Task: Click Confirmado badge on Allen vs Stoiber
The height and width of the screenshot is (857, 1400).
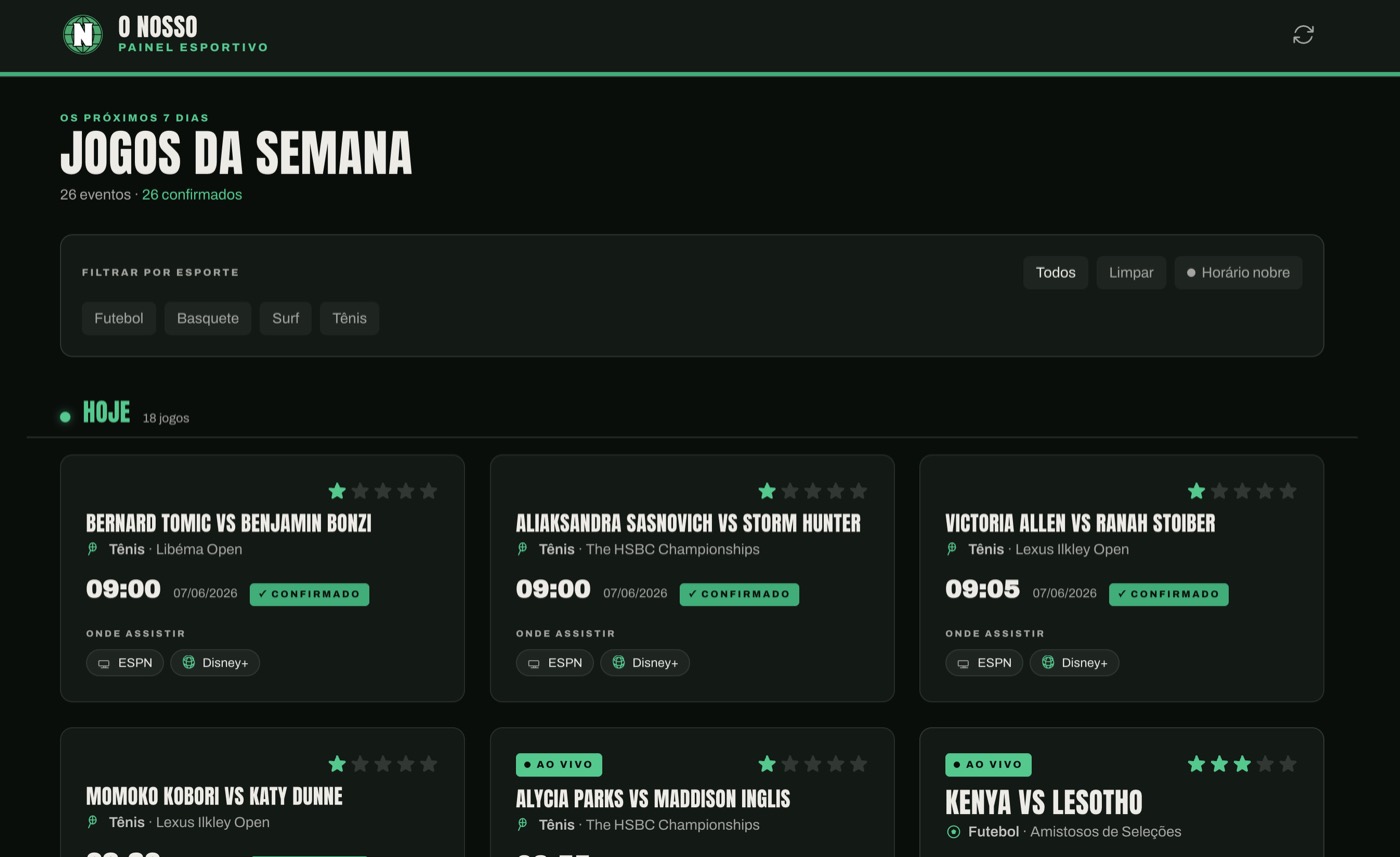Action: tap(1169, 594)
